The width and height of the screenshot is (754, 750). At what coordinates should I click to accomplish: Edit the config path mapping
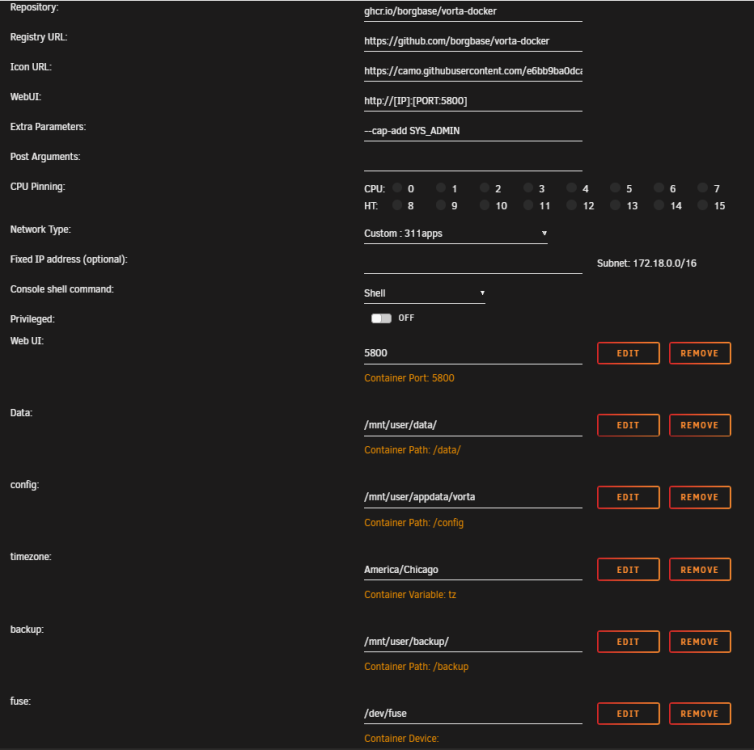coord(628,497)
